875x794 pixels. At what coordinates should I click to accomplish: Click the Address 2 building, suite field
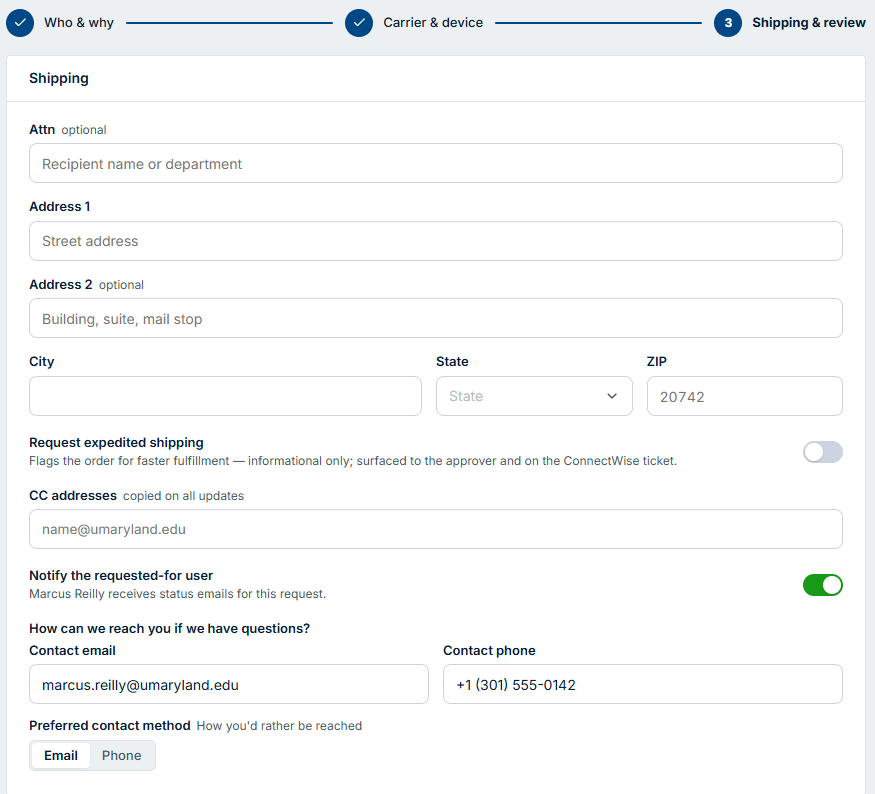pos(436,318)
